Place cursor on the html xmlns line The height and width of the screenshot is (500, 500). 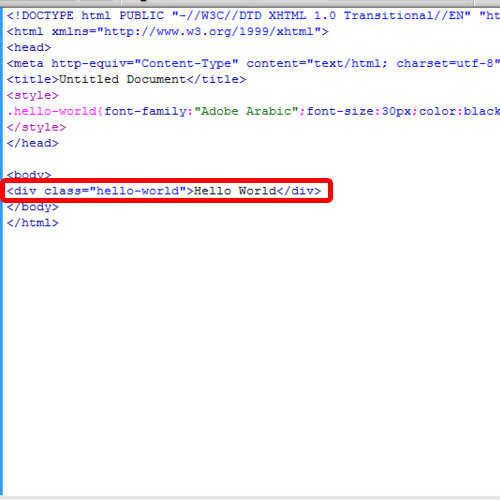(x=167, y=31)
